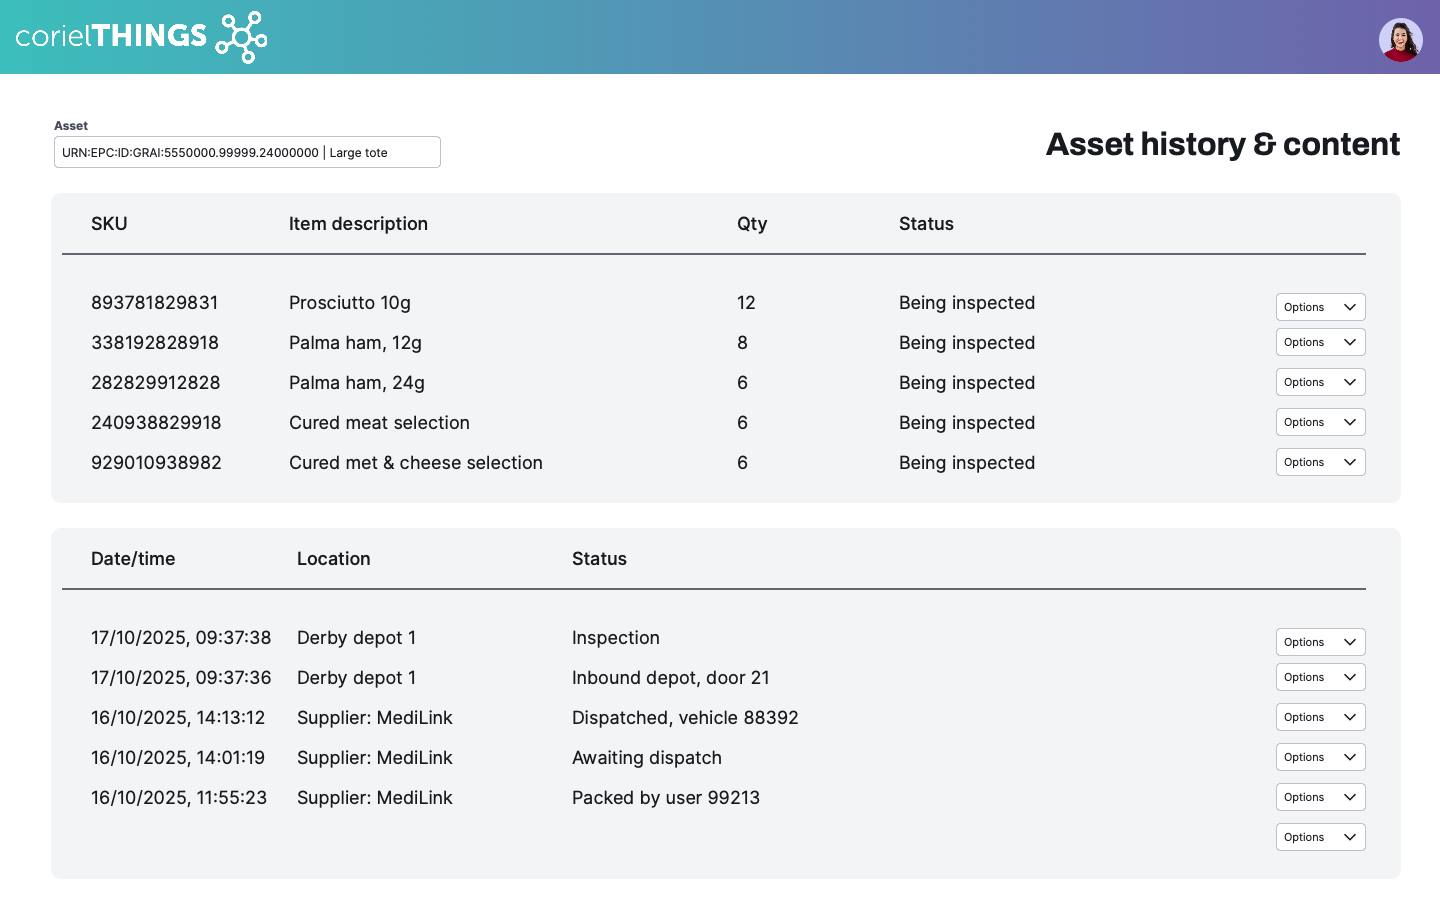The image size is (1440, 900).
Task: Click the Item description column header
Action: [x=358, y=224]
